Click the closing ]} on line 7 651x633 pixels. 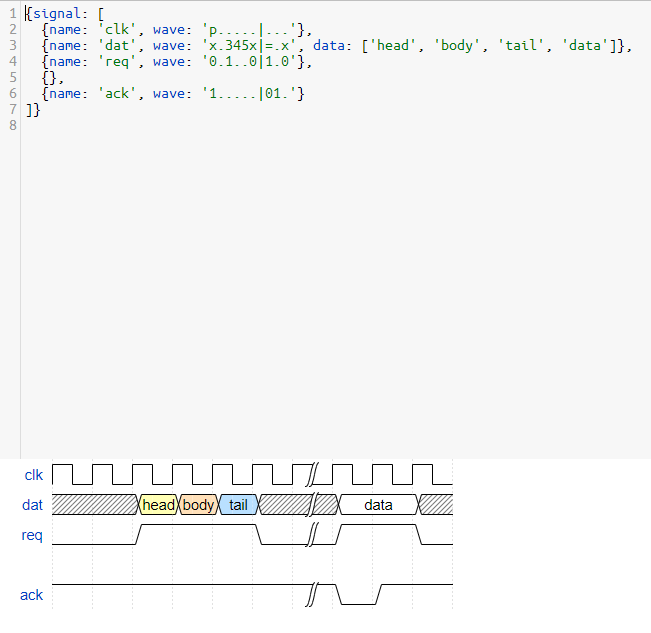click(x=33, y=110)
